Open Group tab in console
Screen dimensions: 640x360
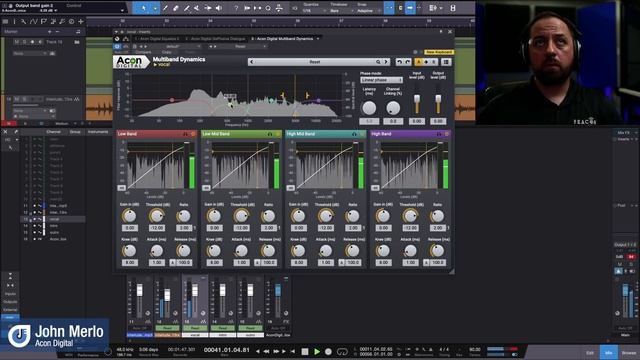click(75, 132)
